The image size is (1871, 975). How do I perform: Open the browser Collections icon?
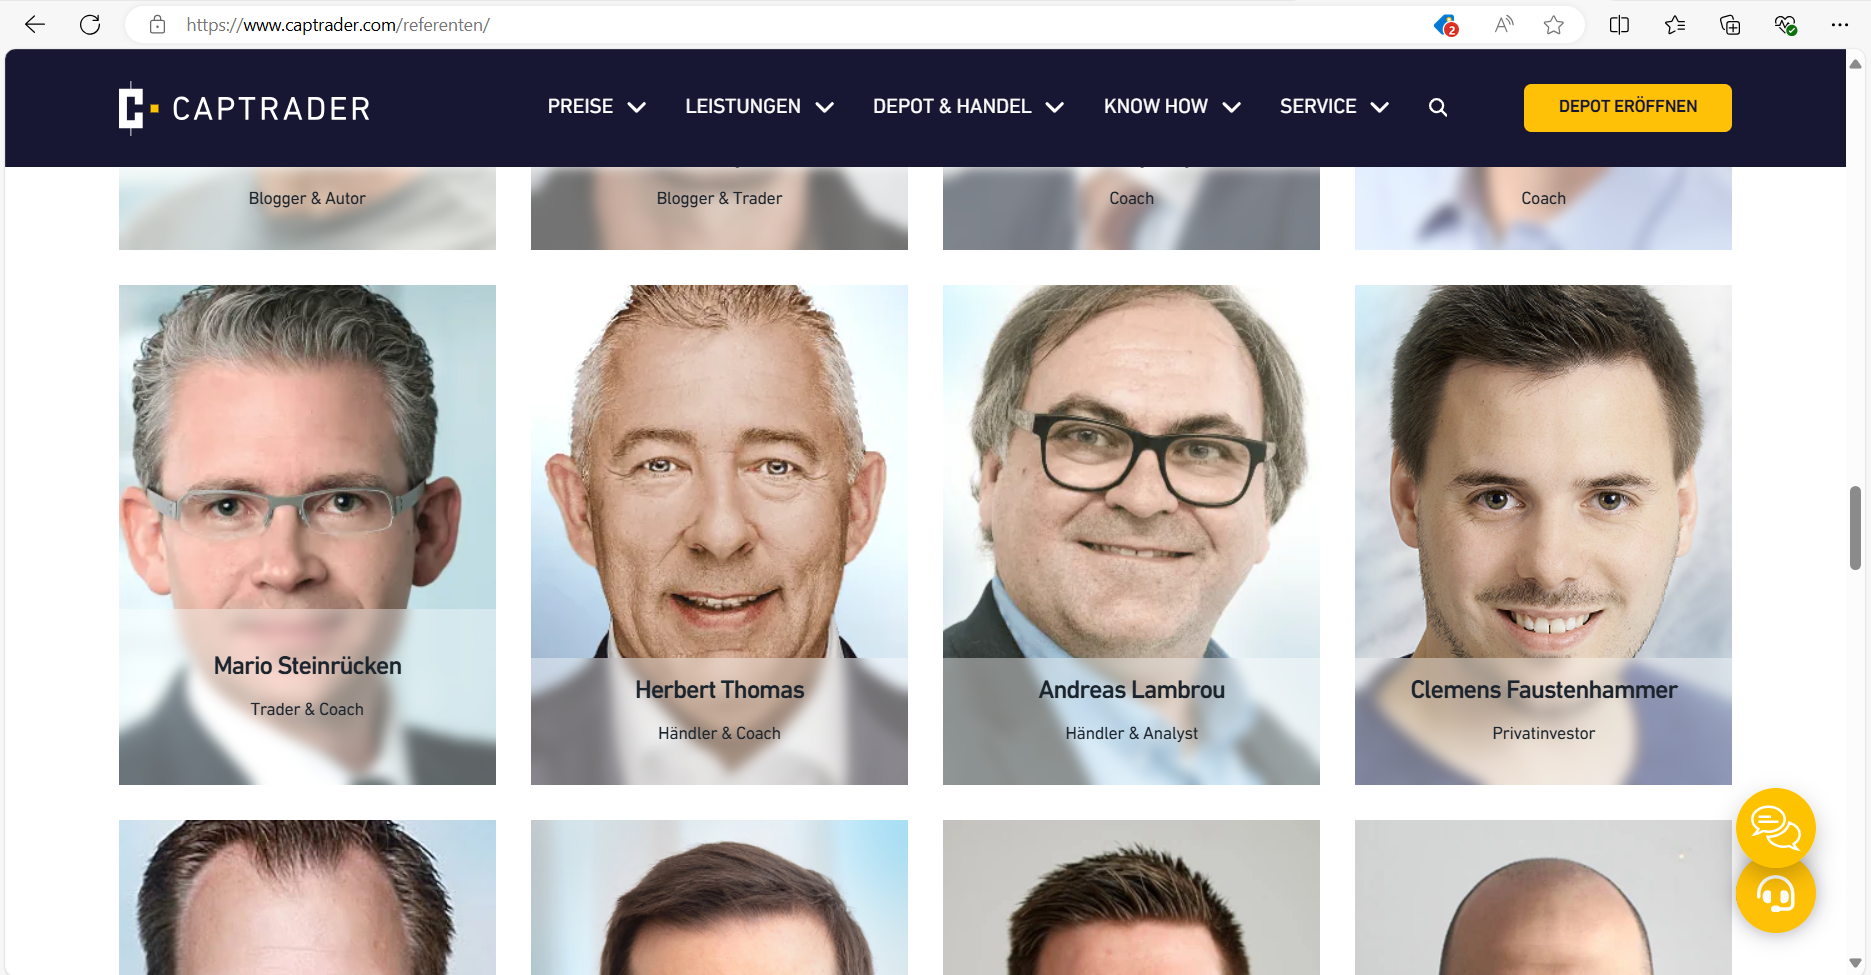(1730, 25)
